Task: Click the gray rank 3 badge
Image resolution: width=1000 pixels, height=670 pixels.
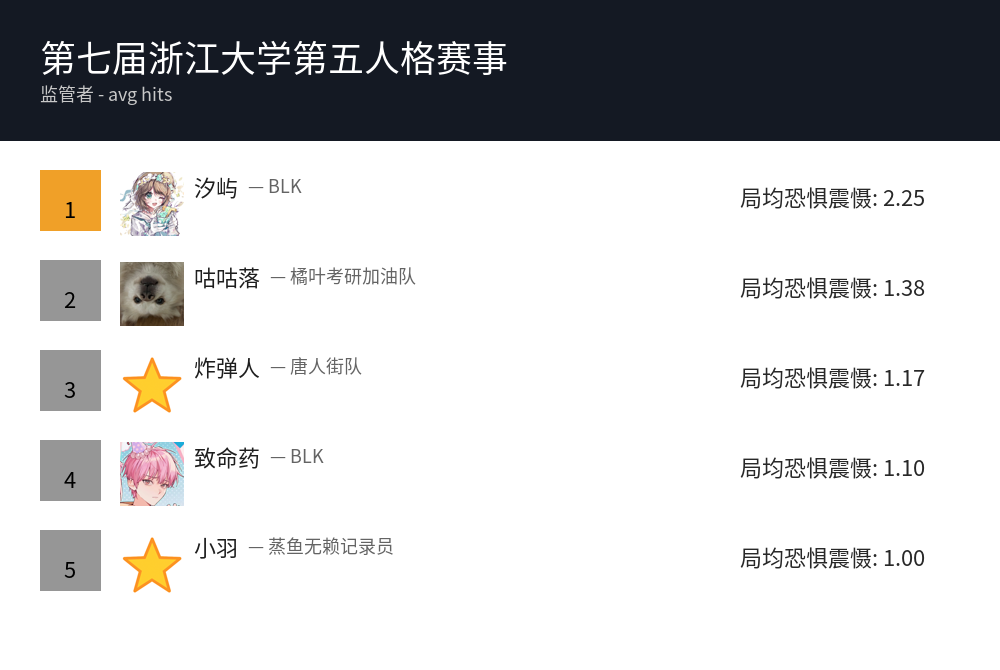Action: click(70, 381)
